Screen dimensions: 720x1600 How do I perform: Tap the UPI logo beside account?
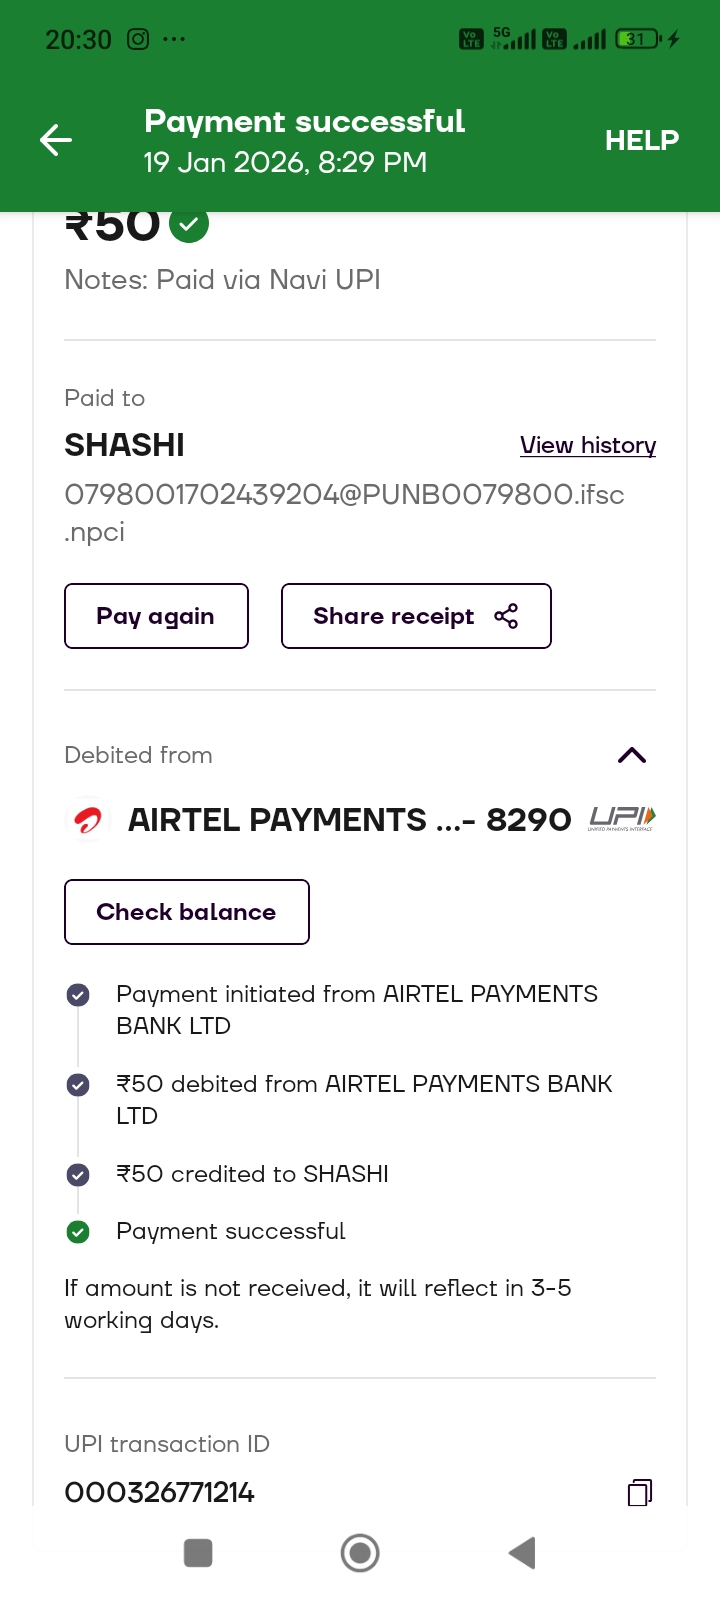point(621,819)
